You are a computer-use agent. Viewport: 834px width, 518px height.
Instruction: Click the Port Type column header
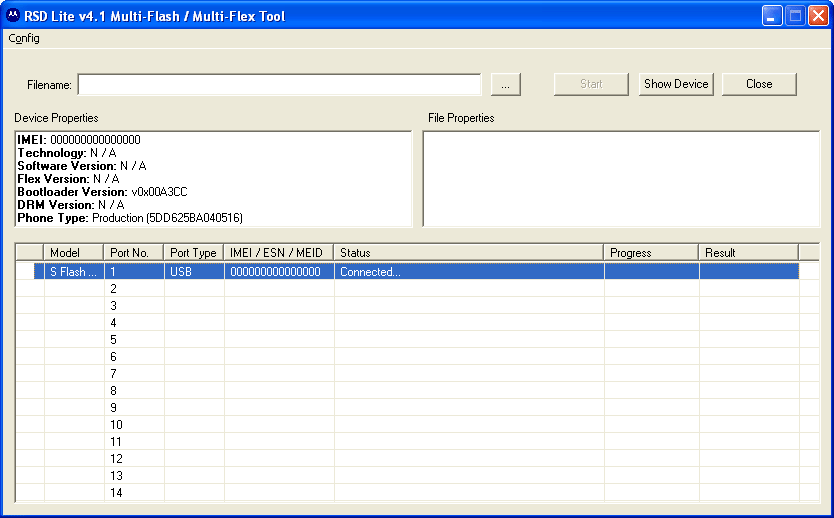coord(194,253)
